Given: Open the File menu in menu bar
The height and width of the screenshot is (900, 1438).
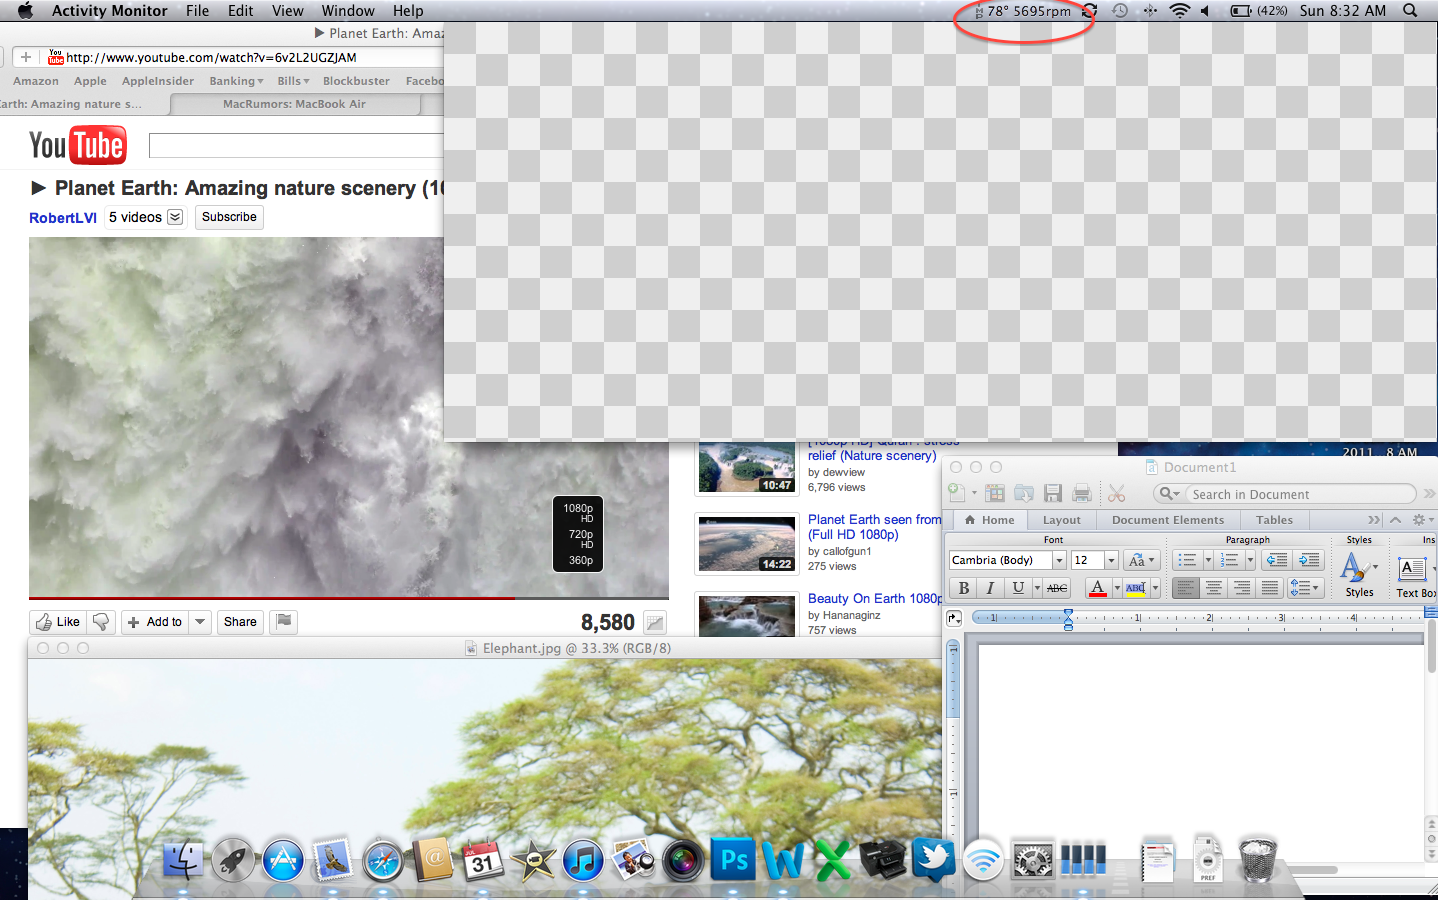Looking at the screenshot, I should 197,11.
